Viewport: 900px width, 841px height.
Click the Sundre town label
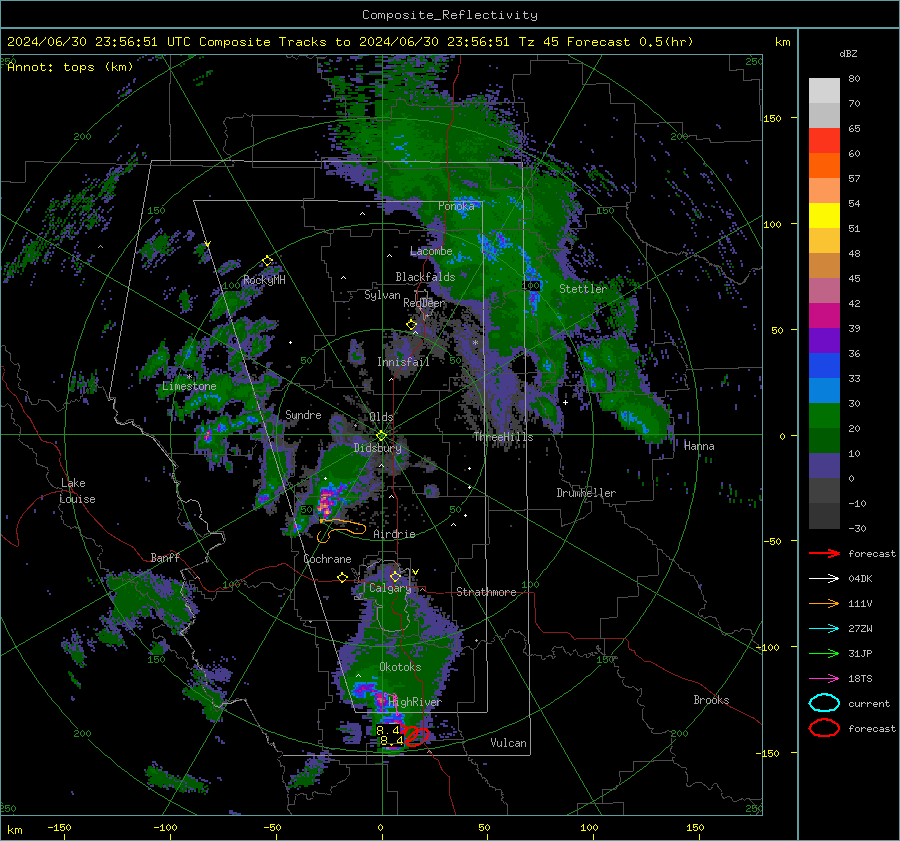pos(303,415)
